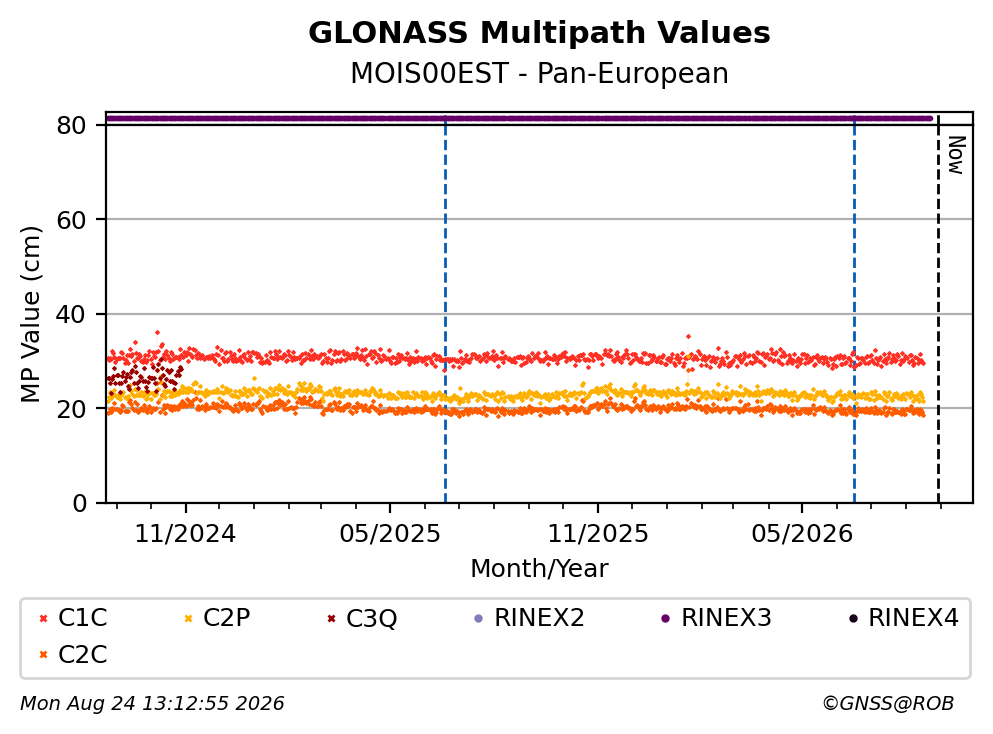
Task: Click the 80 y-axis tick label
Action: click(x=71, y=125)
